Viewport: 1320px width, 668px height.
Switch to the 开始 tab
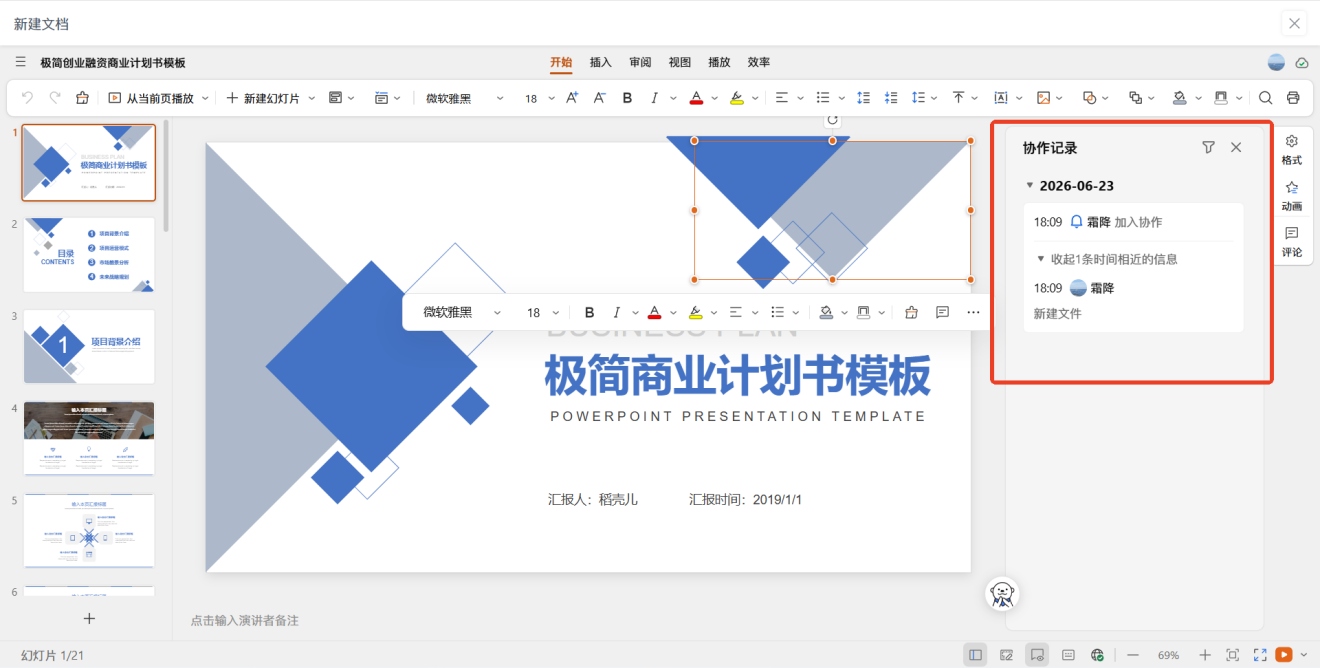[561, 62]
